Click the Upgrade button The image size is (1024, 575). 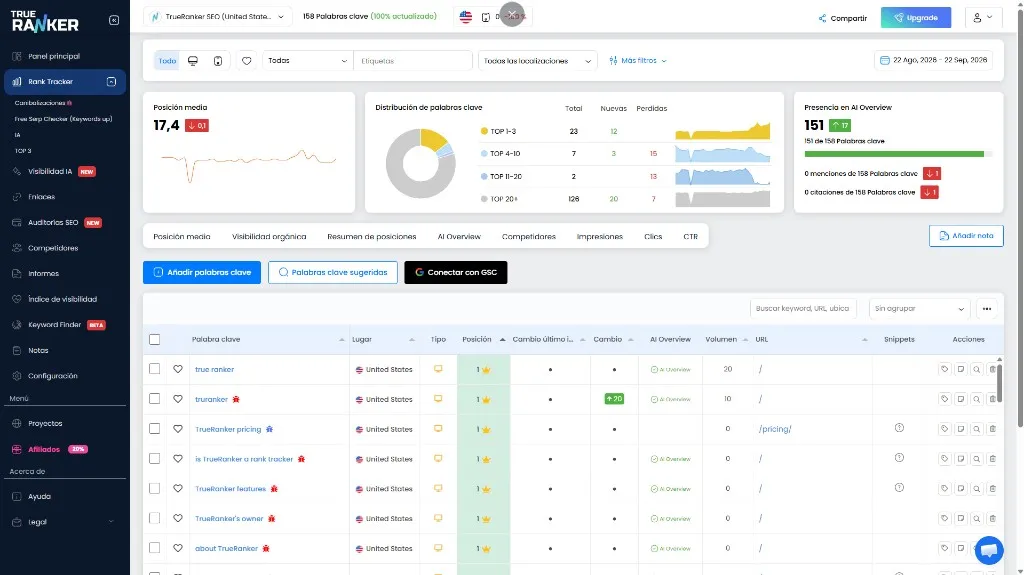coord(916,18)
